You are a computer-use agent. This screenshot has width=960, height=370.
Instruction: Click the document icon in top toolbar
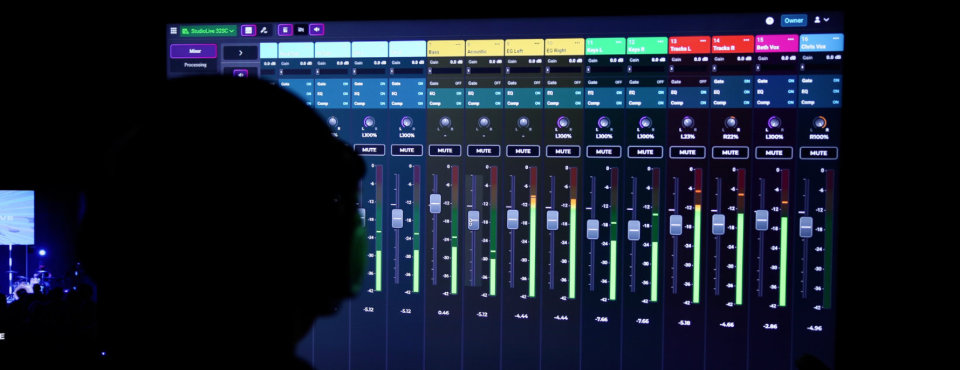pyautogui.click(x=285, y=29)
